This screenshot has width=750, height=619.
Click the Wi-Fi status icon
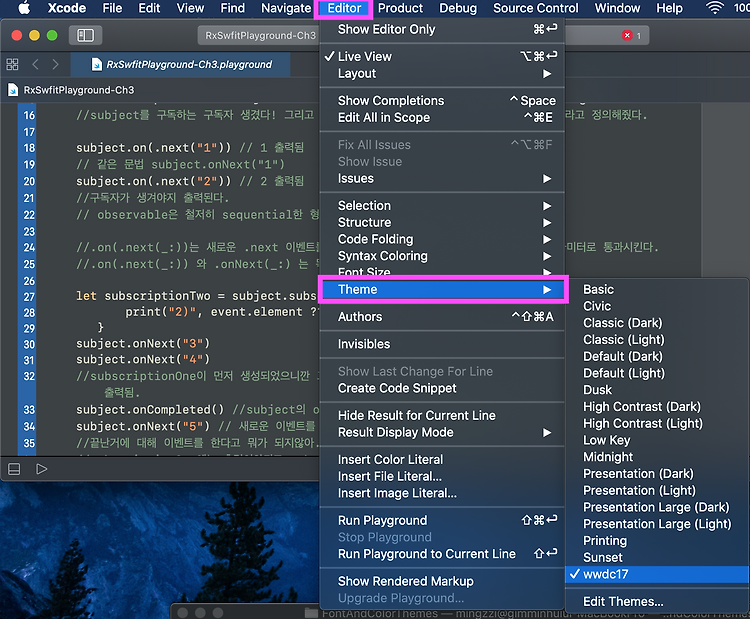[715, 8]
